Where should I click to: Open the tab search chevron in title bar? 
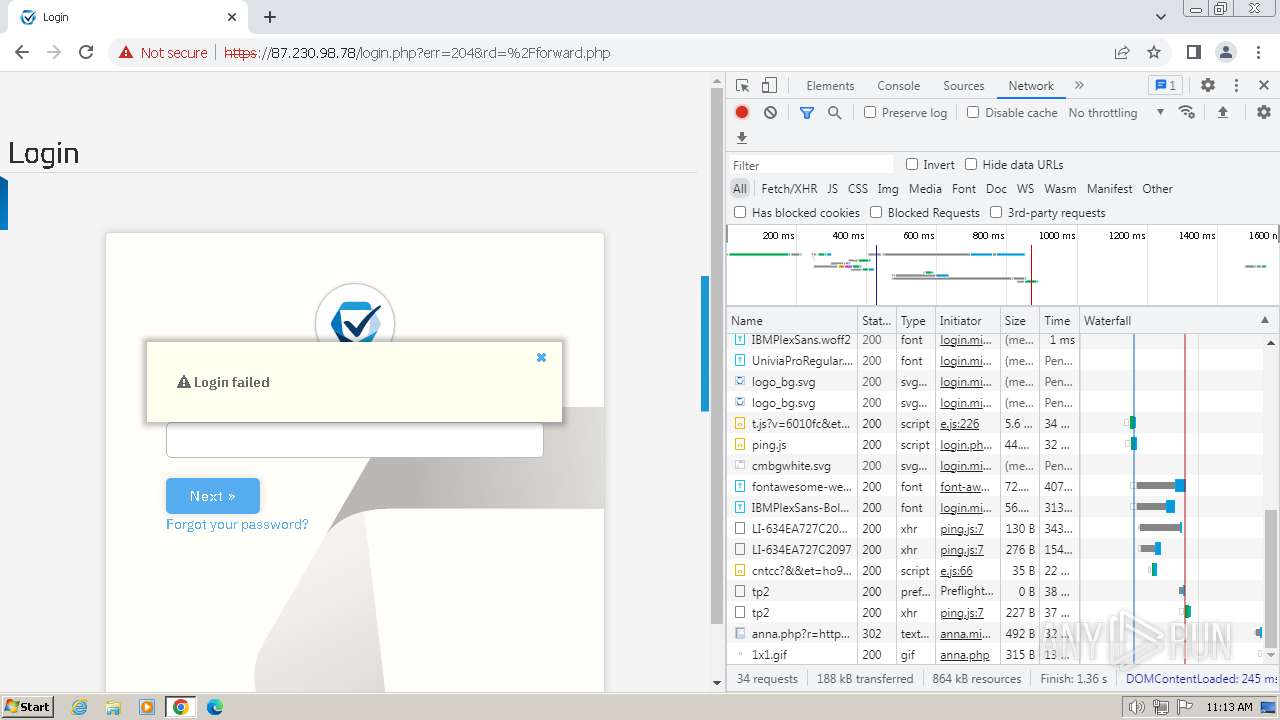pos(1161,17)
